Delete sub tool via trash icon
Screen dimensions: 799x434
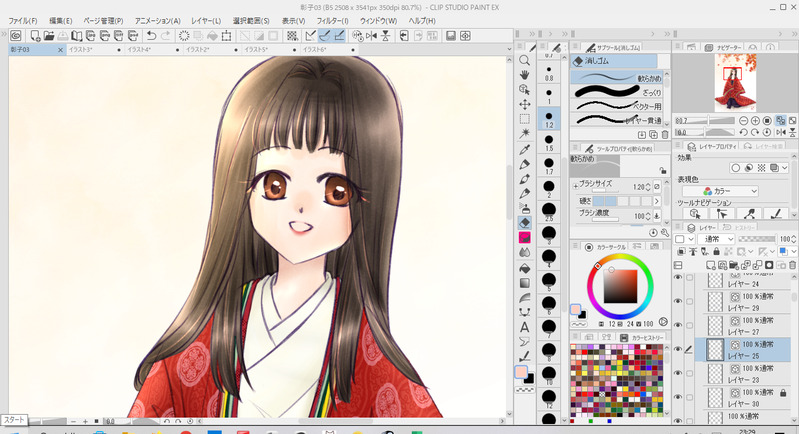click(664, 135)
